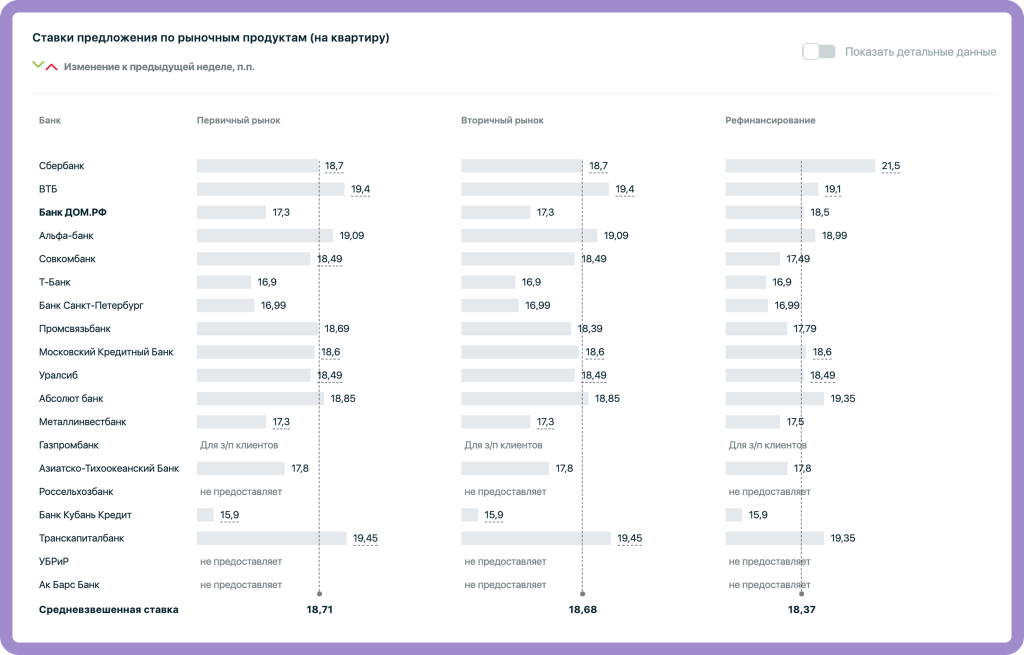1024x655 pixels.
Task: Click the Сбербанк refinancing rate 21,5
Action: point(890,166)
